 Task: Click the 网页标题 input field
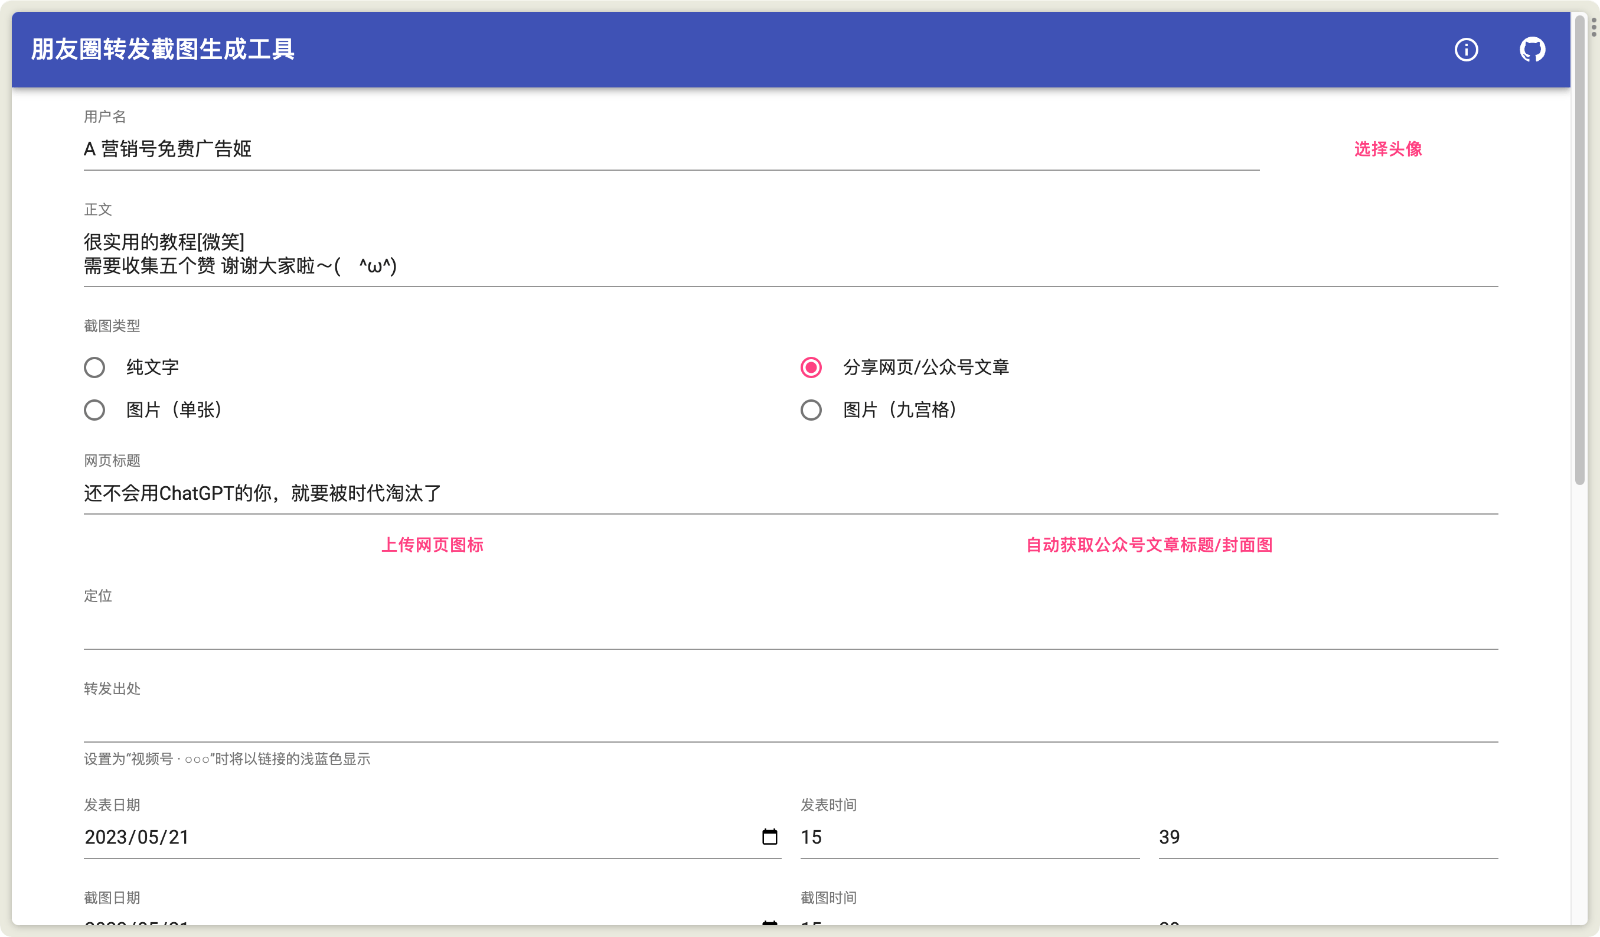point(600,493)
